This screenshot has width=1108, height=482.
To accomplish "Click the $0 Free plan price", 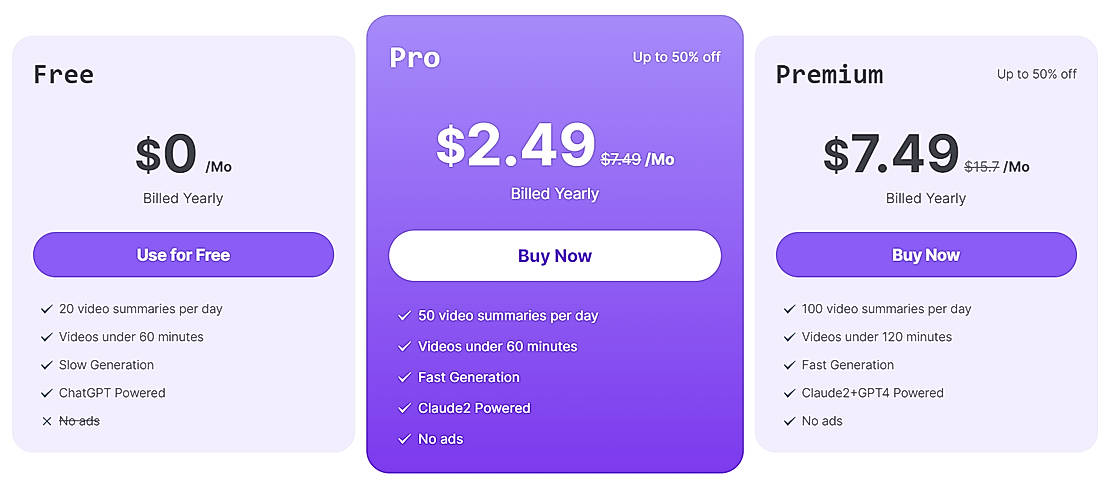I will pyautogui.click(x=166, y=155).
